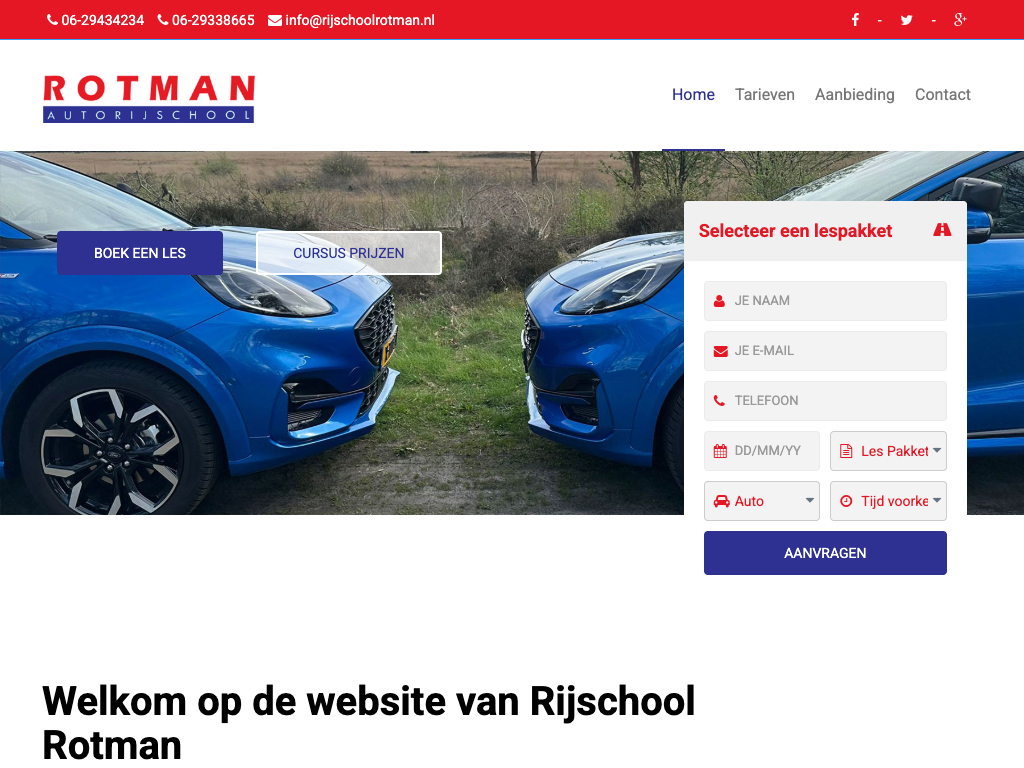1024x768 pixels.
Task: Open the Twitter icon link
Action: 906,20
